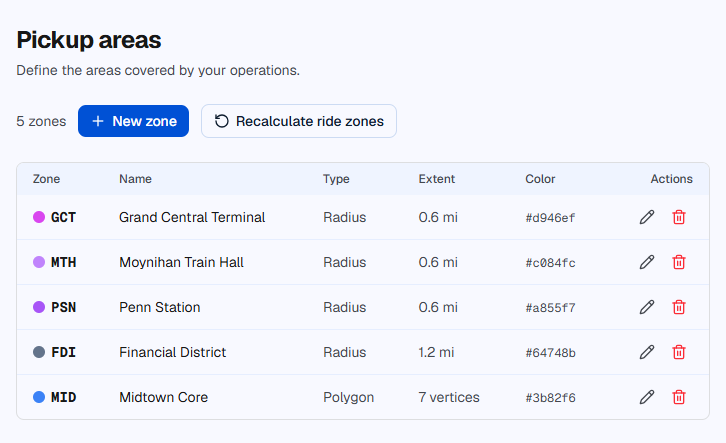Edit the Moynihan Train Hall zone
The image size is (726, 443).
pyautogui.click(x=647, y=262)
